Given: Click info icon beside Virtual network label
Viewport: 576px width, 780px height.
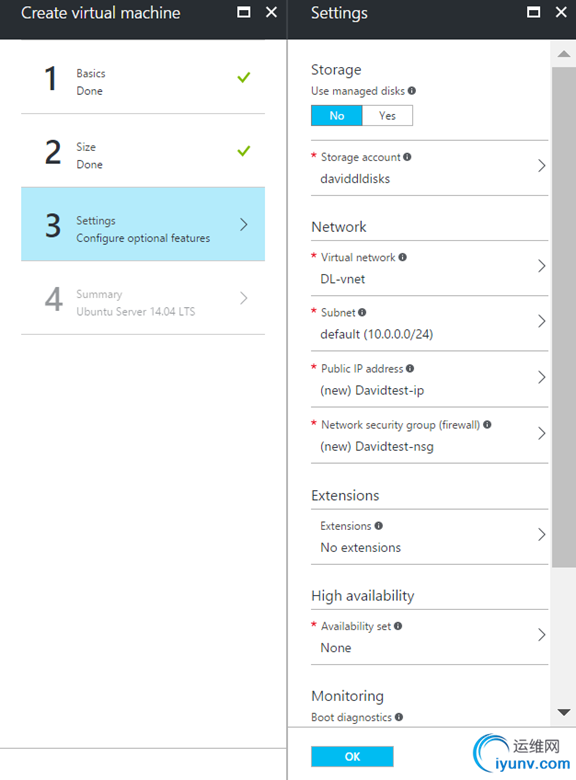Looking at the screenshot, I should point(402,257).
